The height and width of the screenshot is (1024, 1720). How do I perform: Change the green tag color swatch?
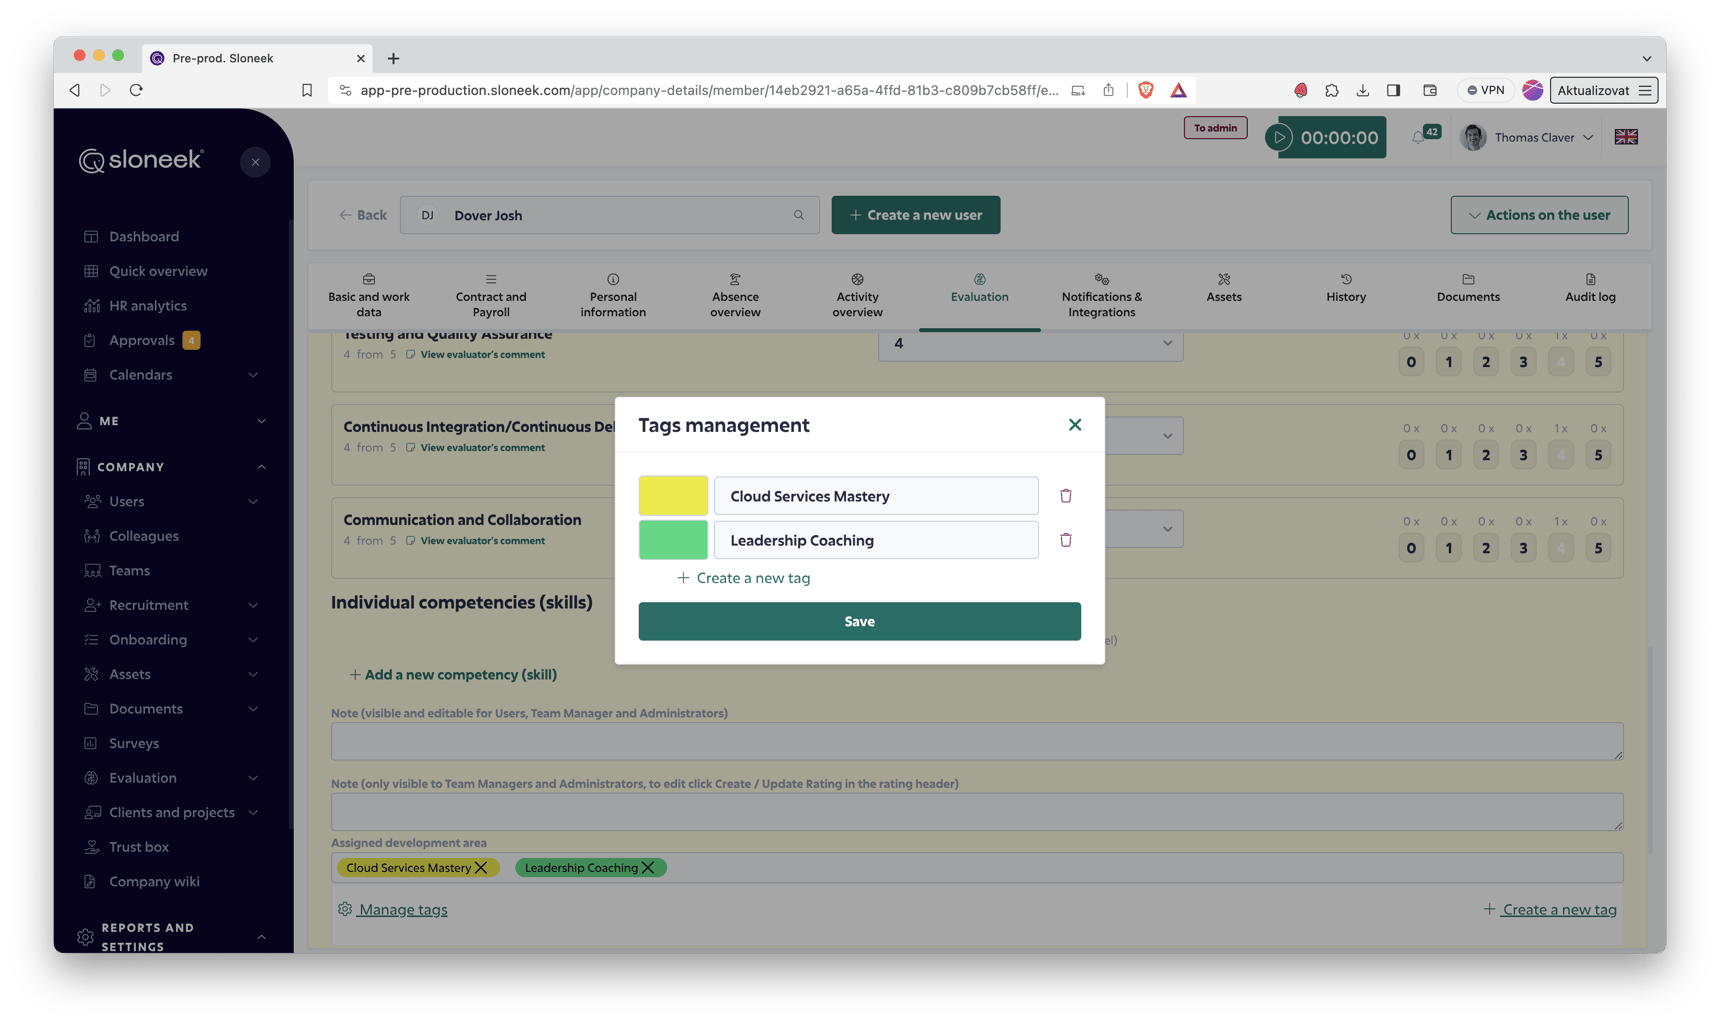pos(673,540)
